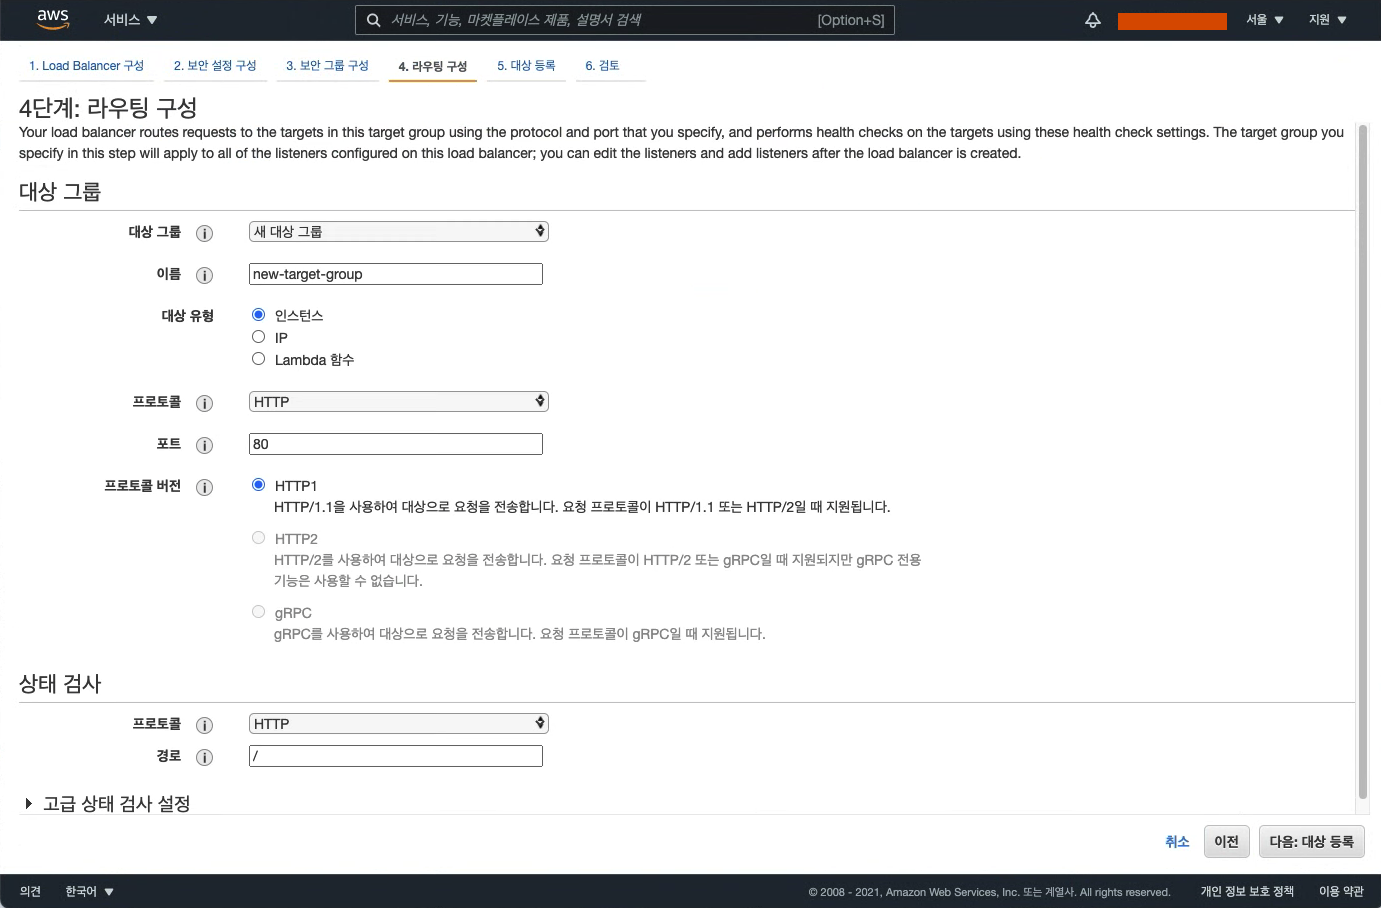The height and width of the screenshot is (908, 1381).
Task: Select IP target type
Action: point(258,337)
